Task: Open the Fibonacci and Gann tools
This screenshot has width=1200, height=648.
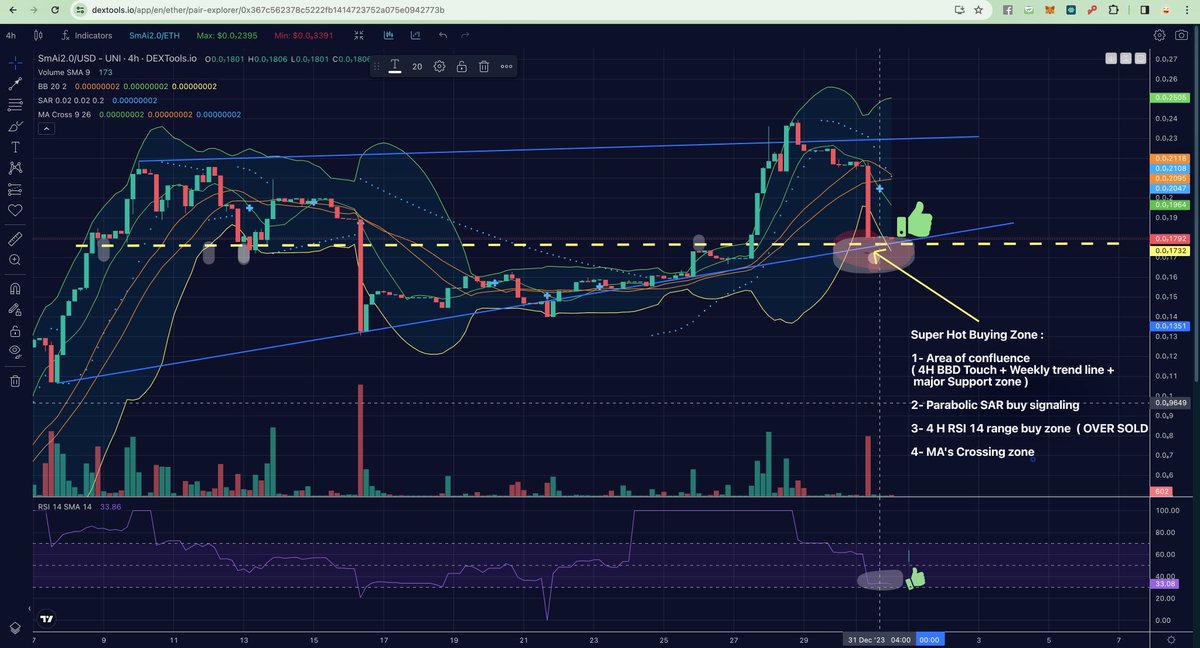Action: 14,105
